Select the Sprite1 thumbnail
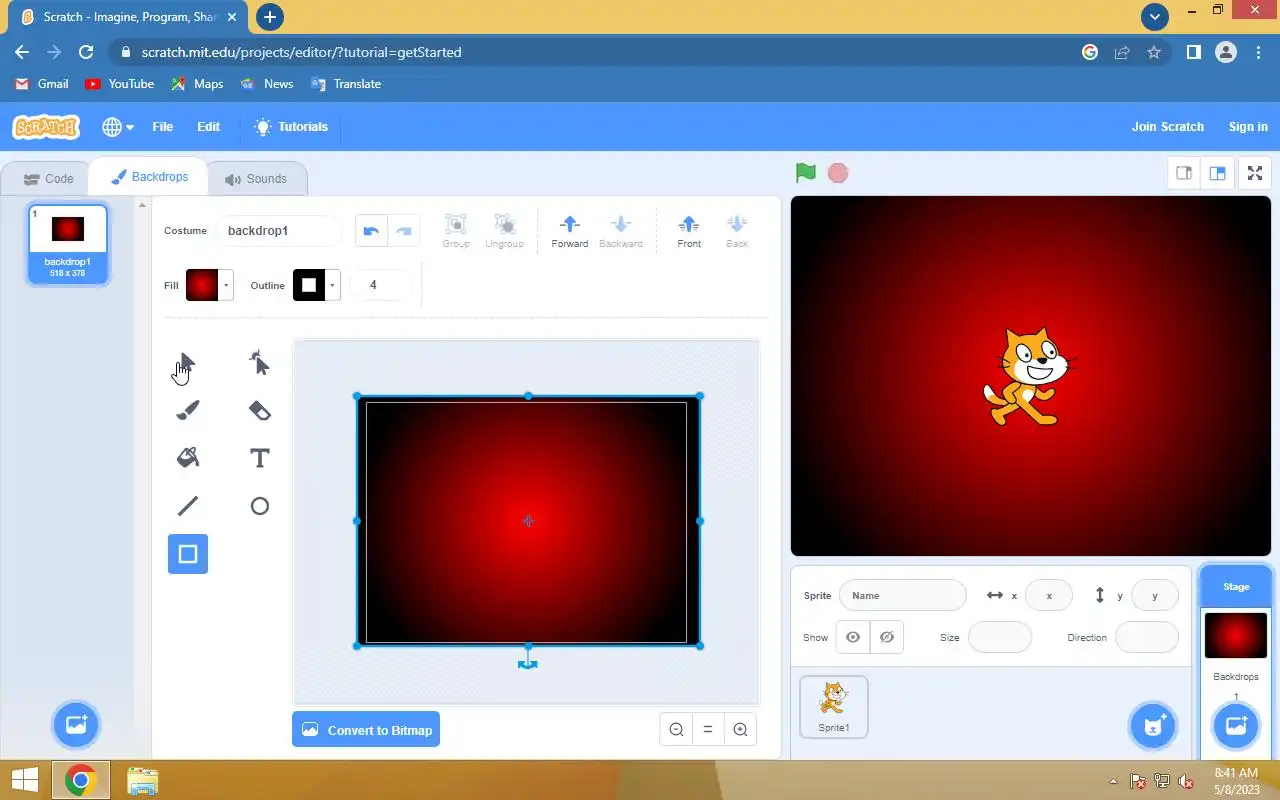1280x800 pixels. coord(834,707)
